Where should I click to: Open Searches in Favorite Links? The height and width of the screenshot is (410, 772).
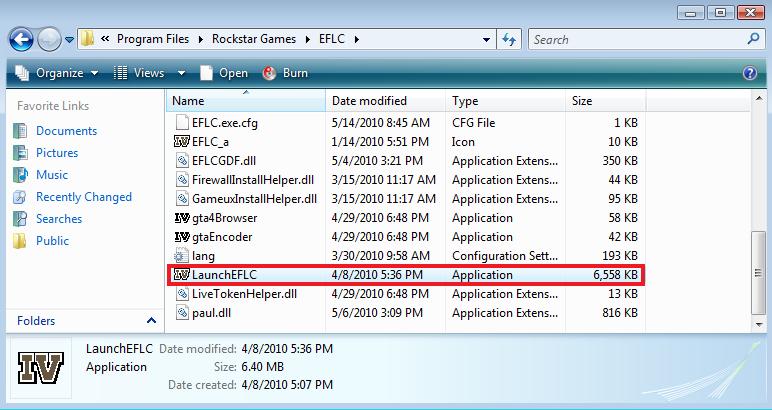coord(59,219)
